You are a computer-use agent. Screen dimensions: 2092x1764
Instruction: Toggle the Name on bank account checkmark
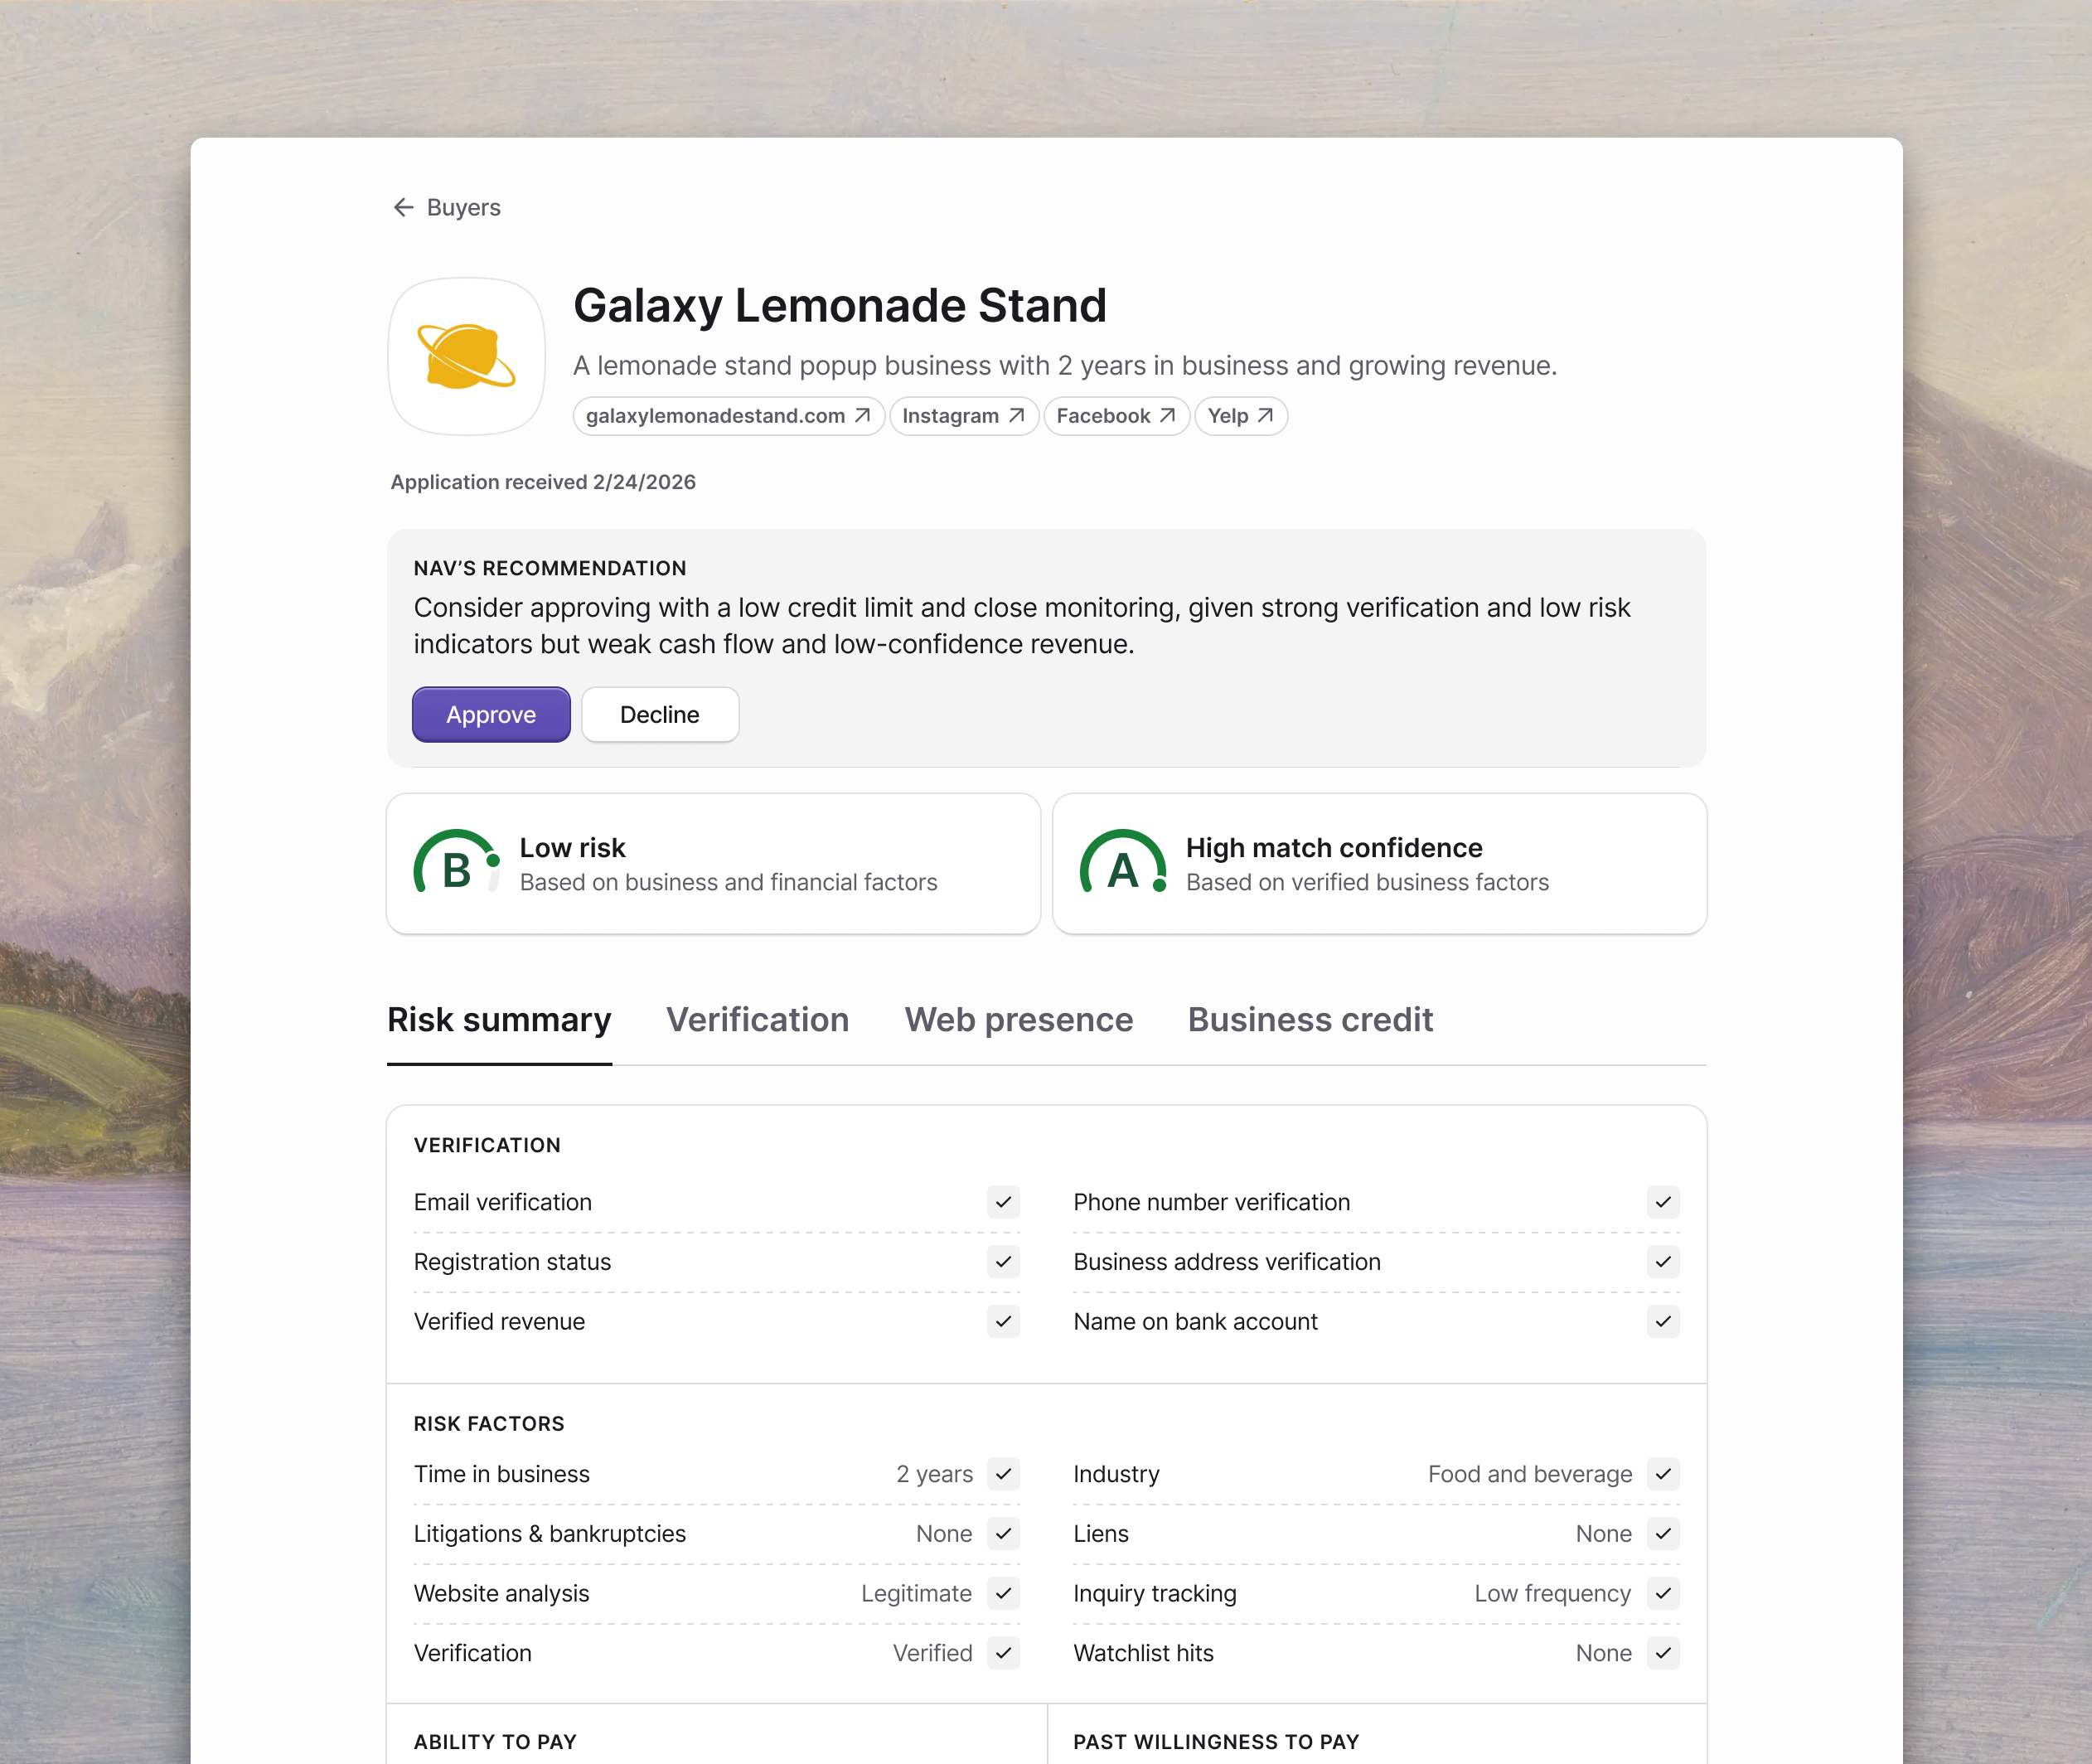click(x=1663, y=1321)
